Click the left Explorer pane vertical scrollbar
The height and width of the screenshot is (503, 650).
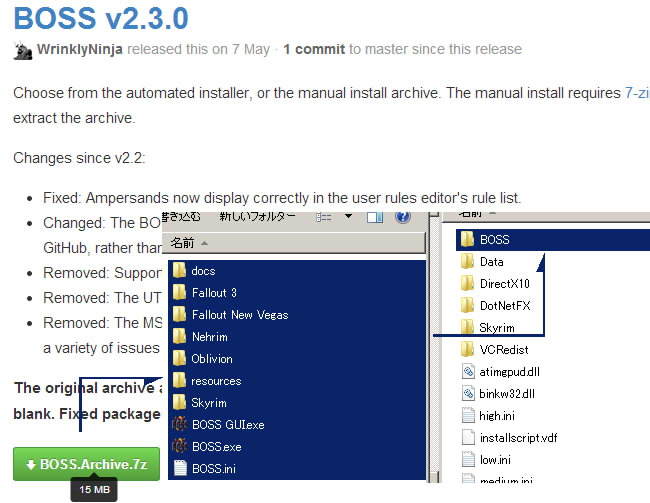pyautogui.click(x=434, y=347)
